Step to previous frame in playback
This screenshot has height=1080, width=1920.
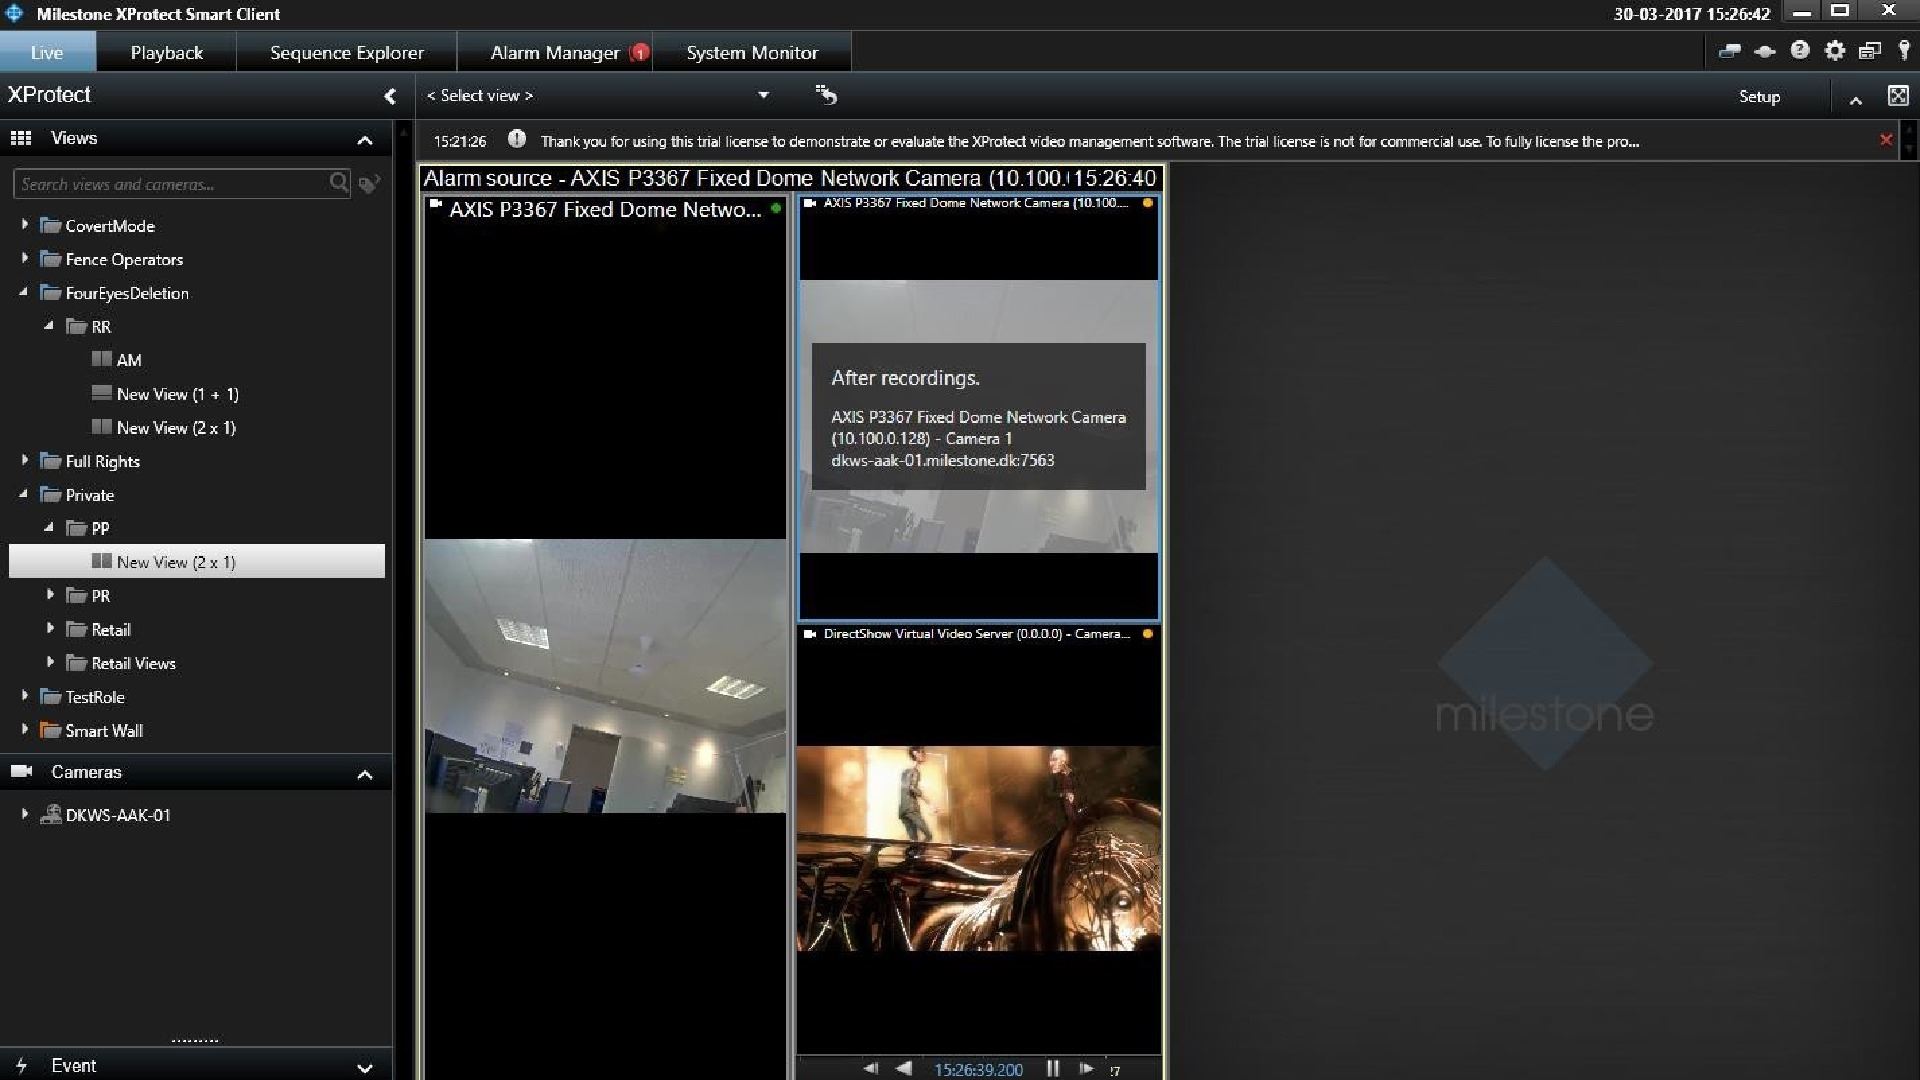tap(870, 1068)
